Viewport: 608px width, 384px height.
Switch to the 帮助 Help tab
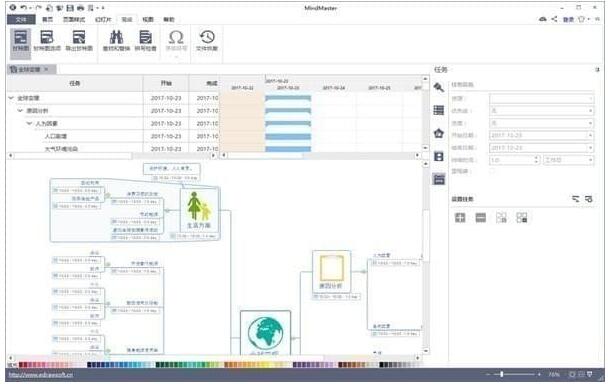(x=169, y=19)
